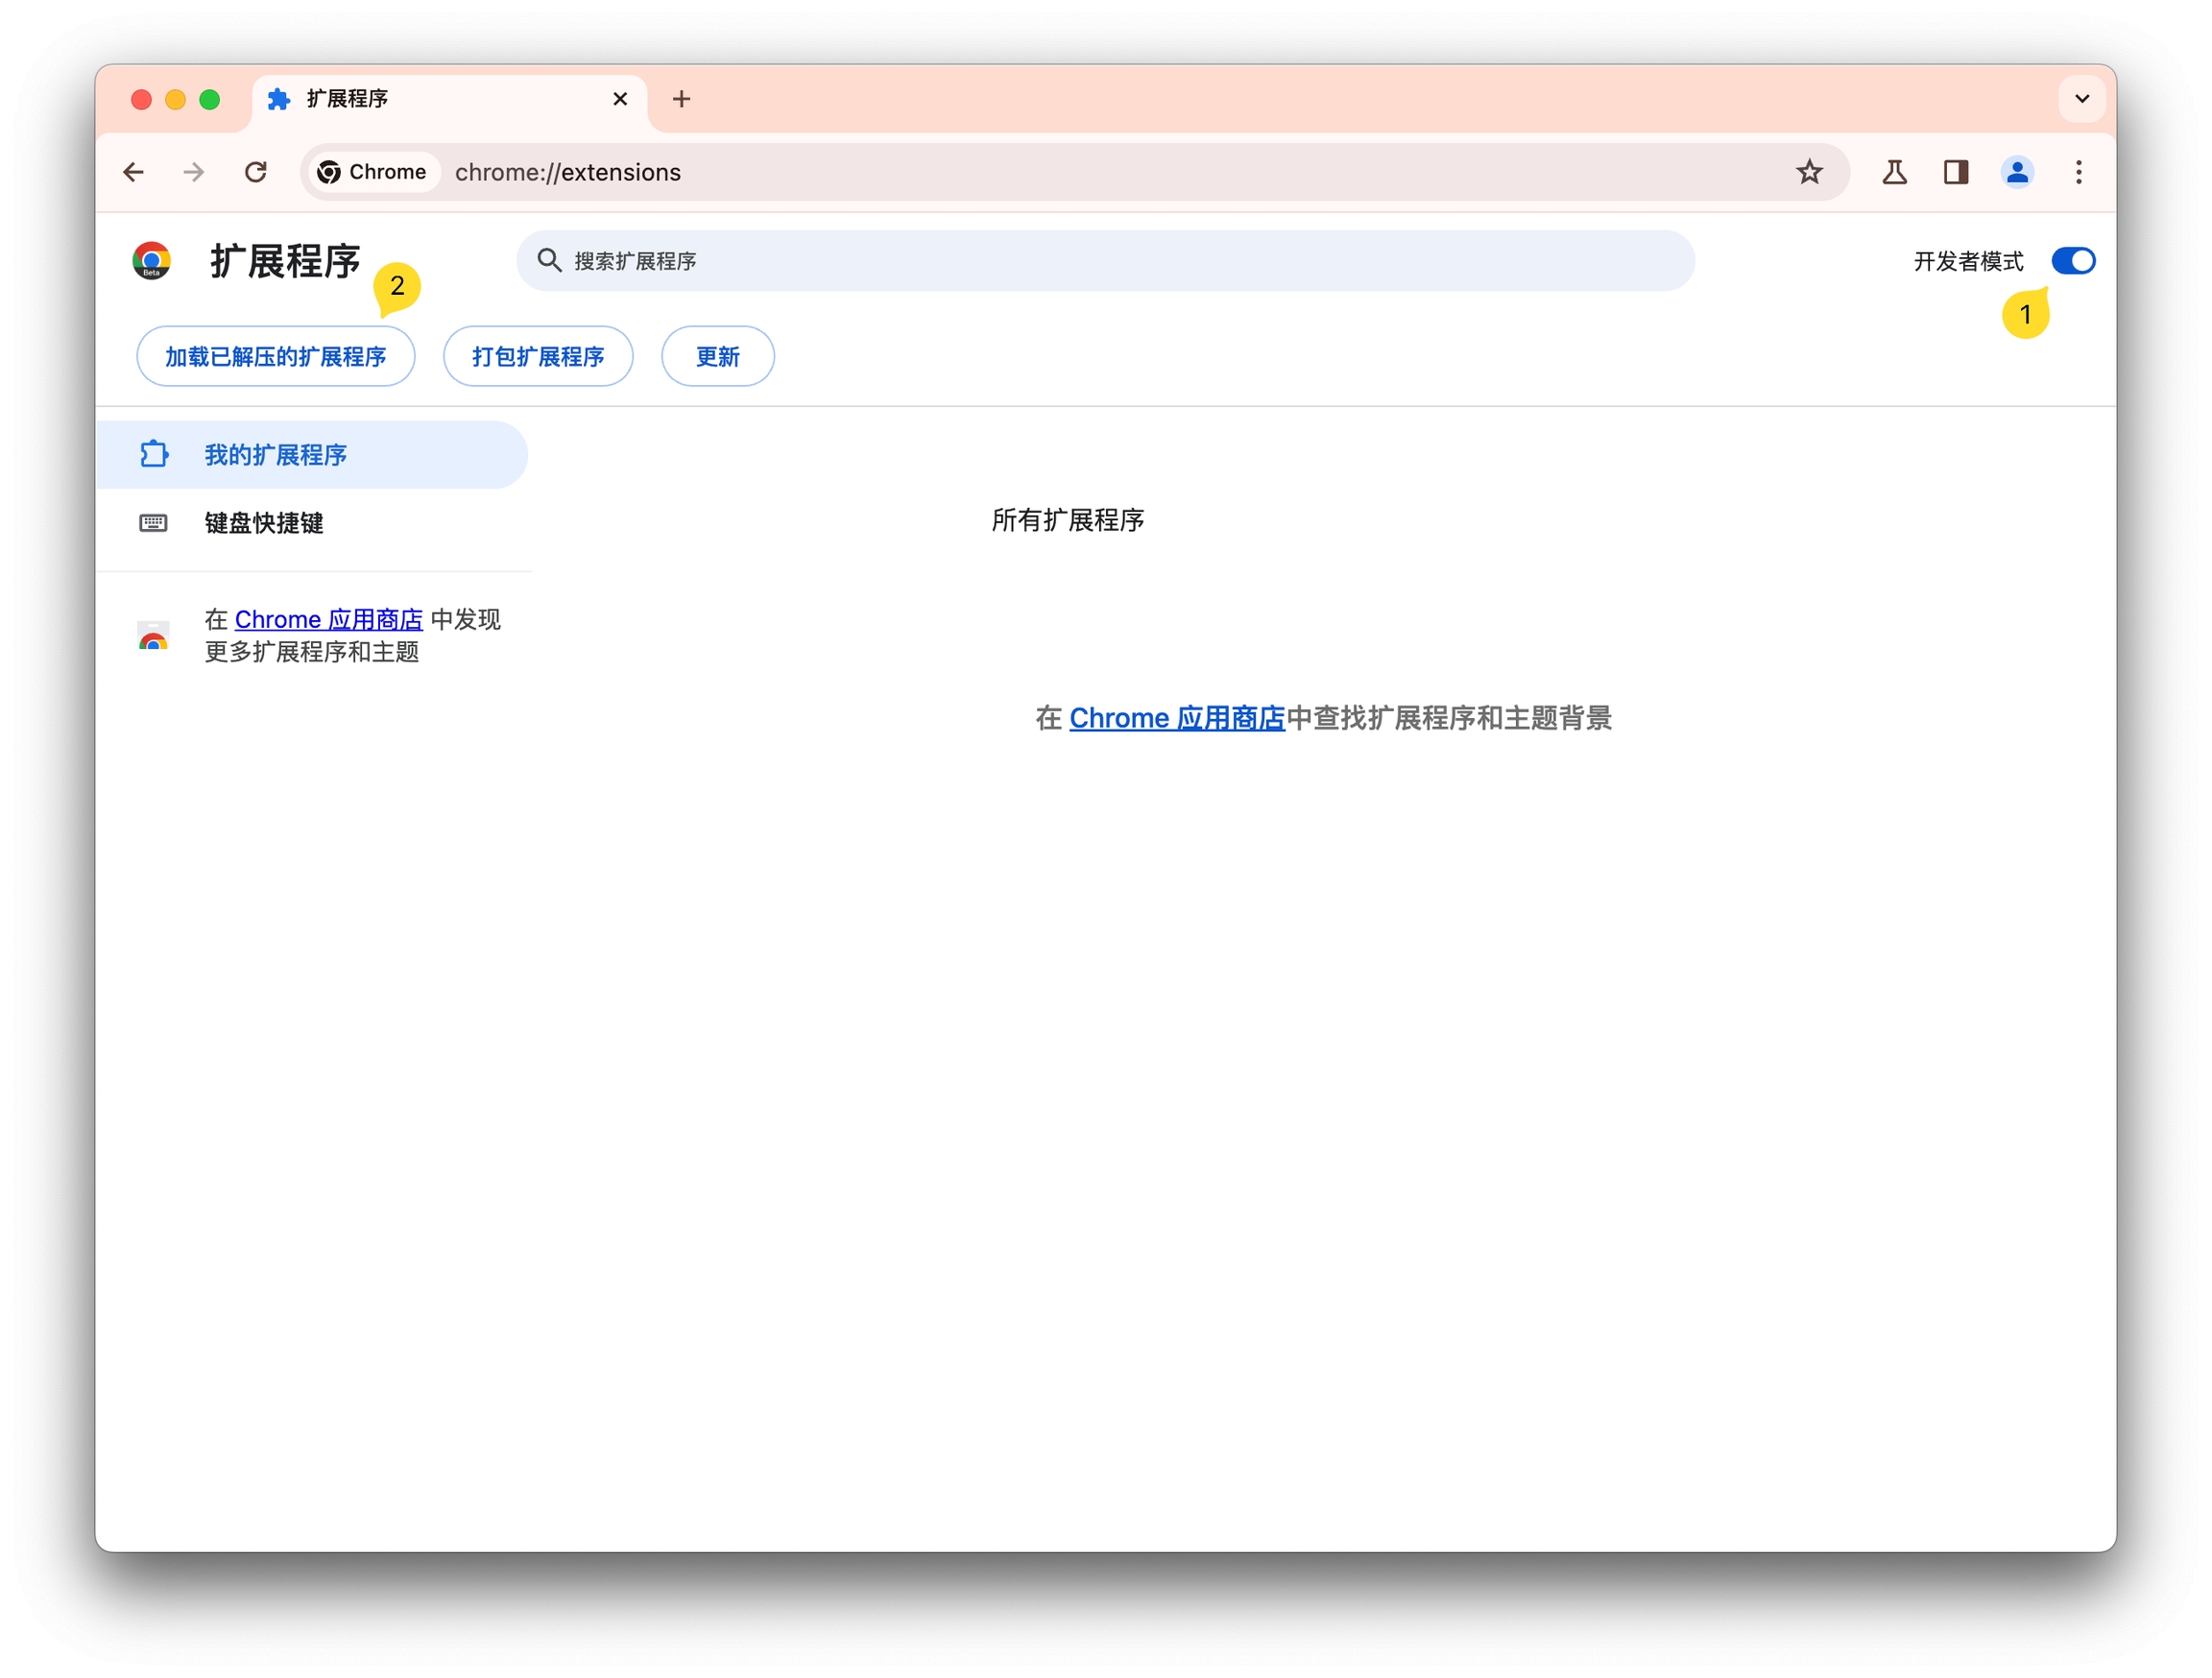
Task: Reload the extensions page
Action: [x=256, y=172]
